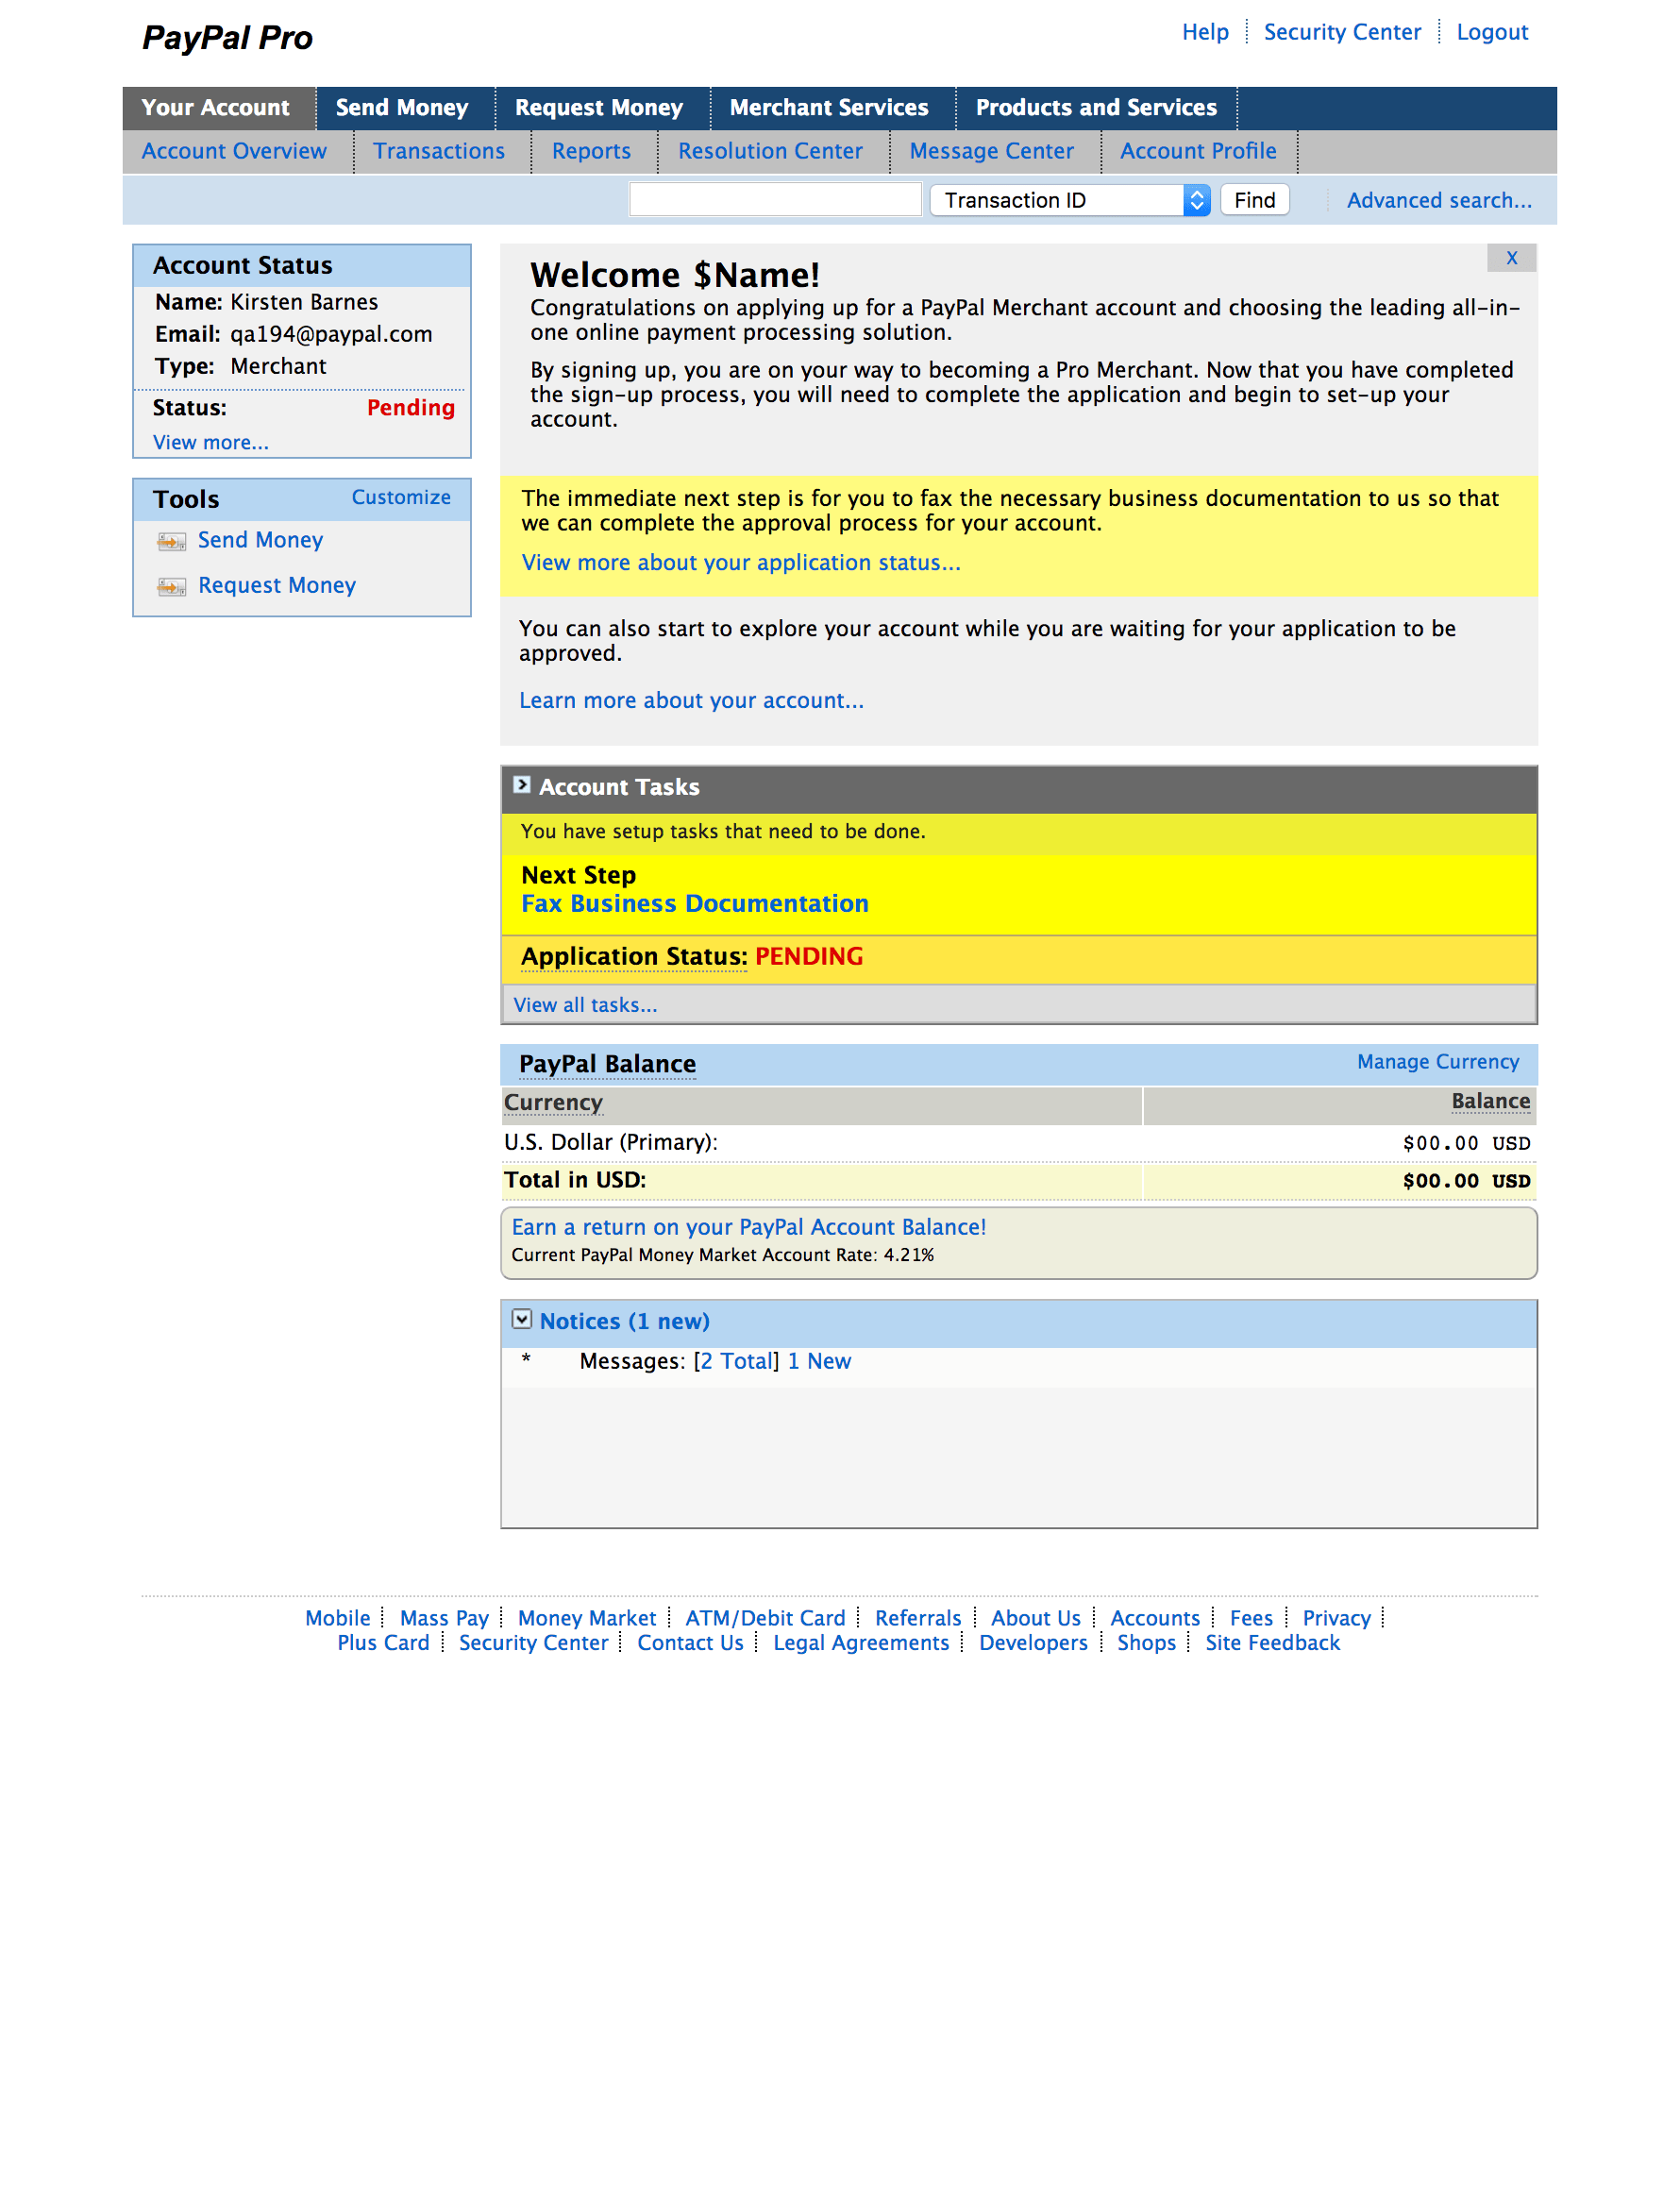
Task: Click the qa194@paypal.com email text
Action: pos(331,334)
